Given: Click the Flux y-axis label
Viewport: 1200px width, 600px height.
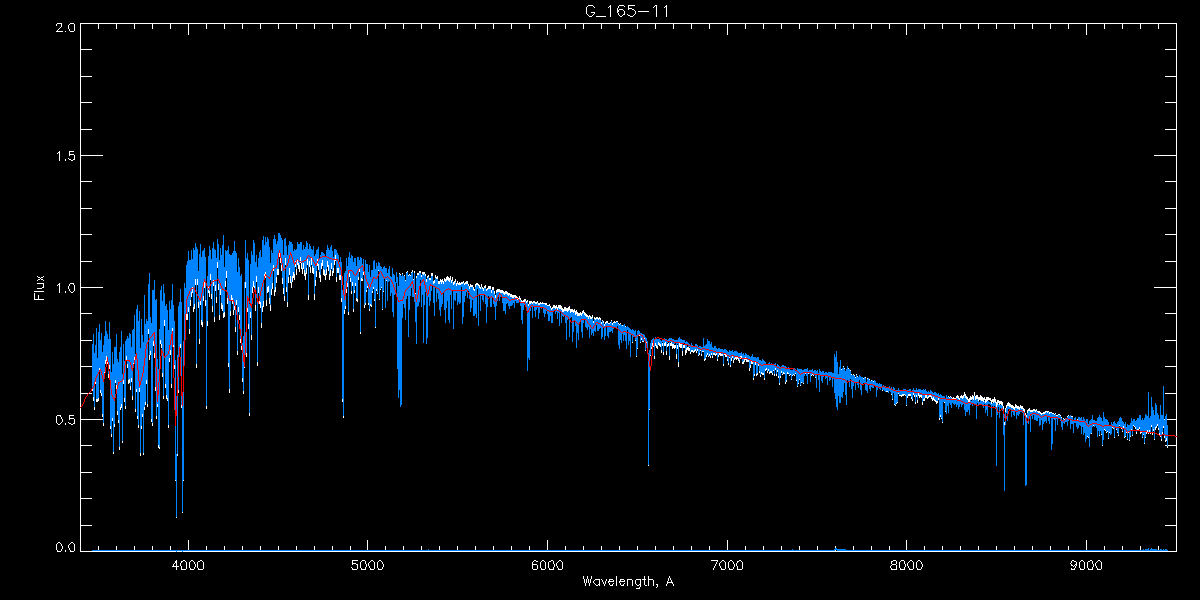Looking at the screenshot, I should (x=40, y=287).
